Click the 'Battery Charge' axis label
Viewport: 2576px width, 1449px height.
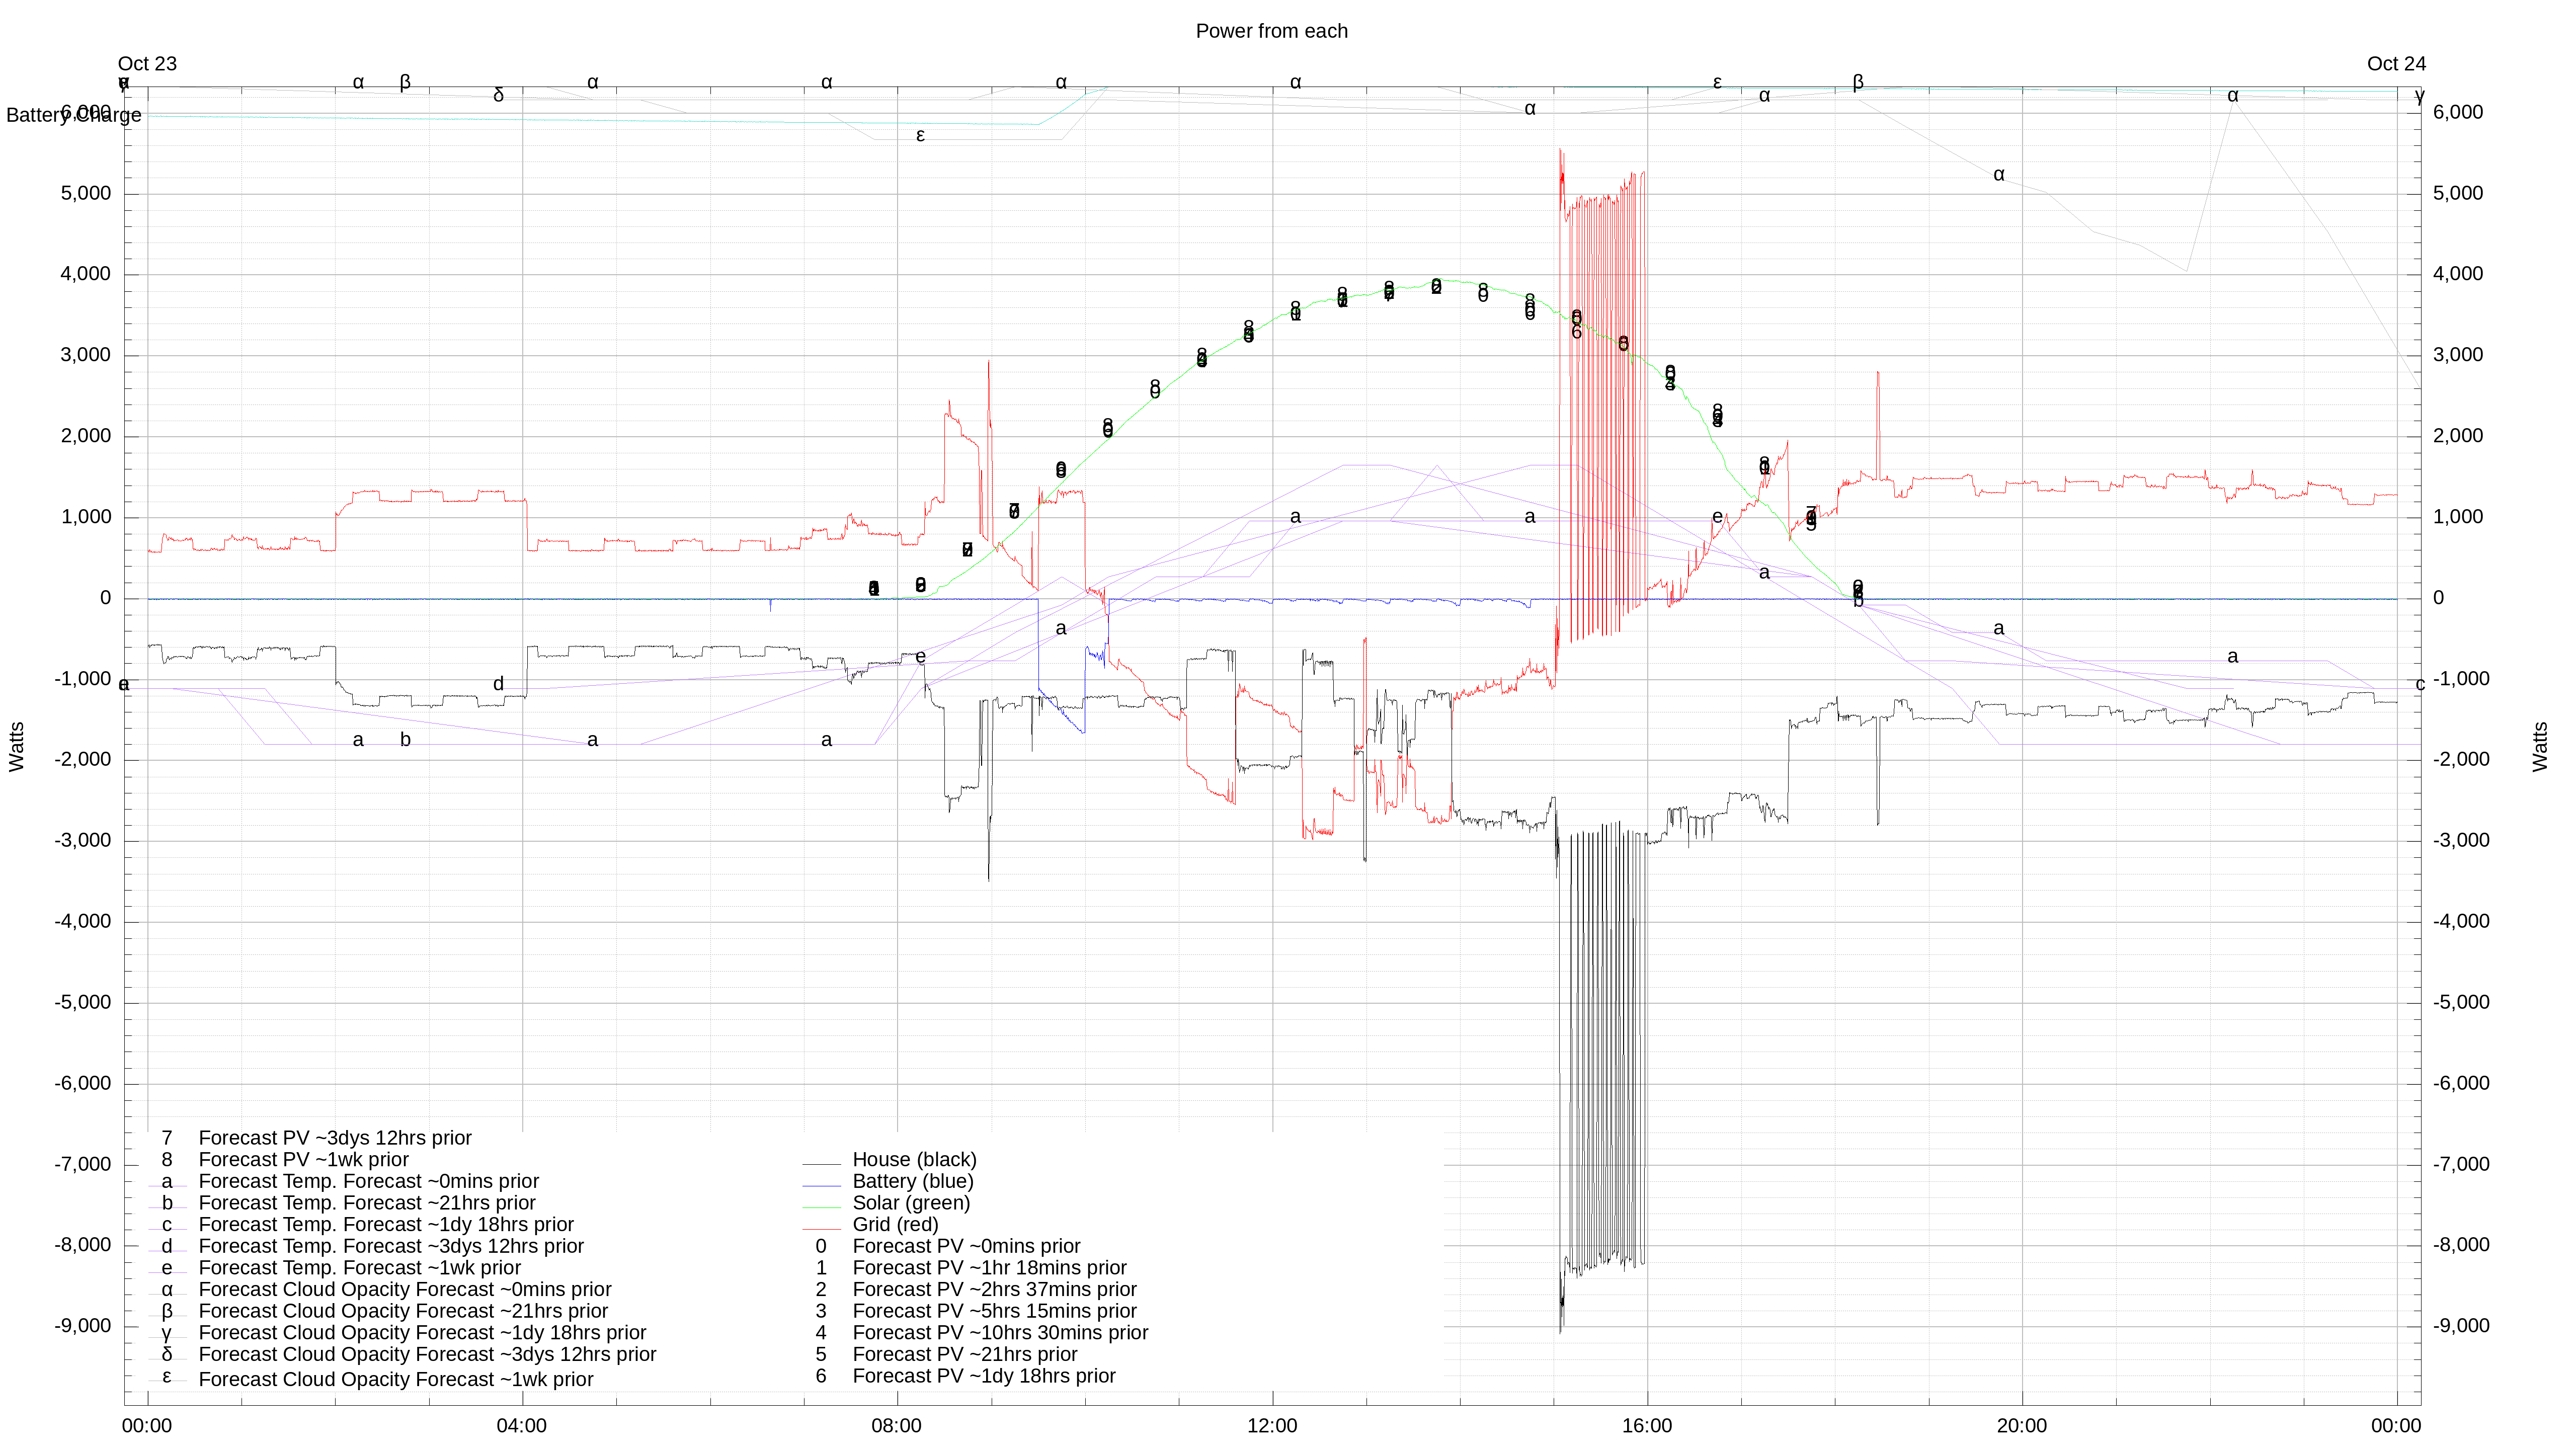(74, 115)
